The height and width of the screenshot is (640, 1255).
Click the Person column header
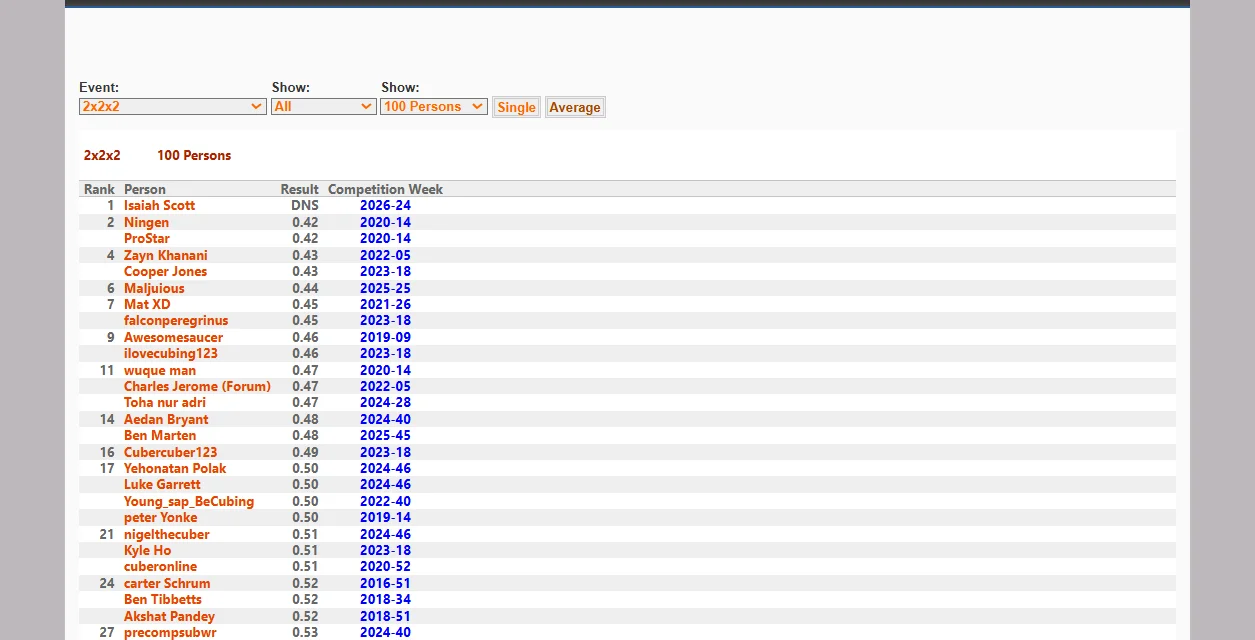(x=145, y=189)
